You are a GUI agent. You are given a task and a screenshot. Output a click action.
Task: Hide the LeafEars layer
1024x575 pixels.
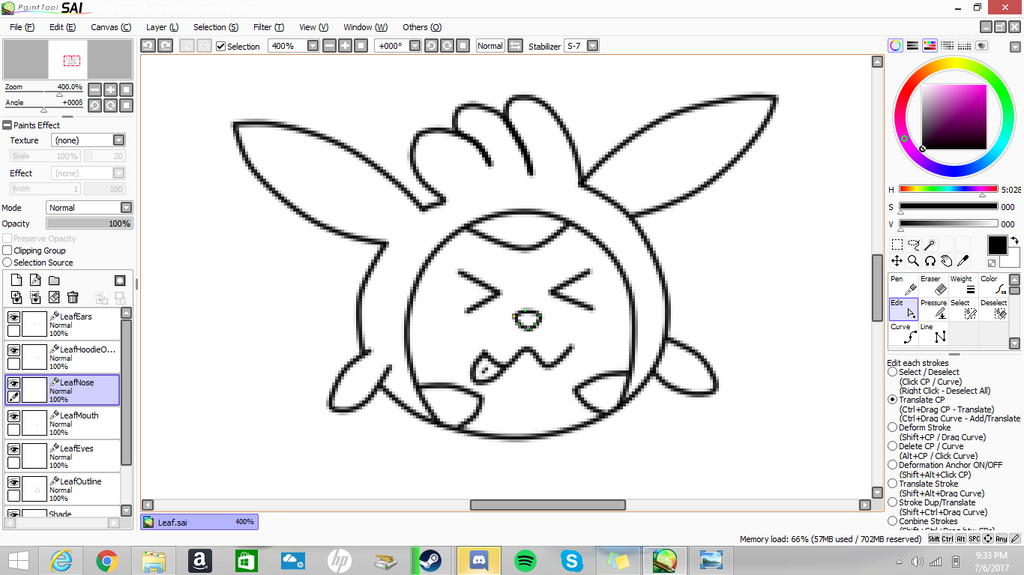pyautogui.click(x=14, y=317)
